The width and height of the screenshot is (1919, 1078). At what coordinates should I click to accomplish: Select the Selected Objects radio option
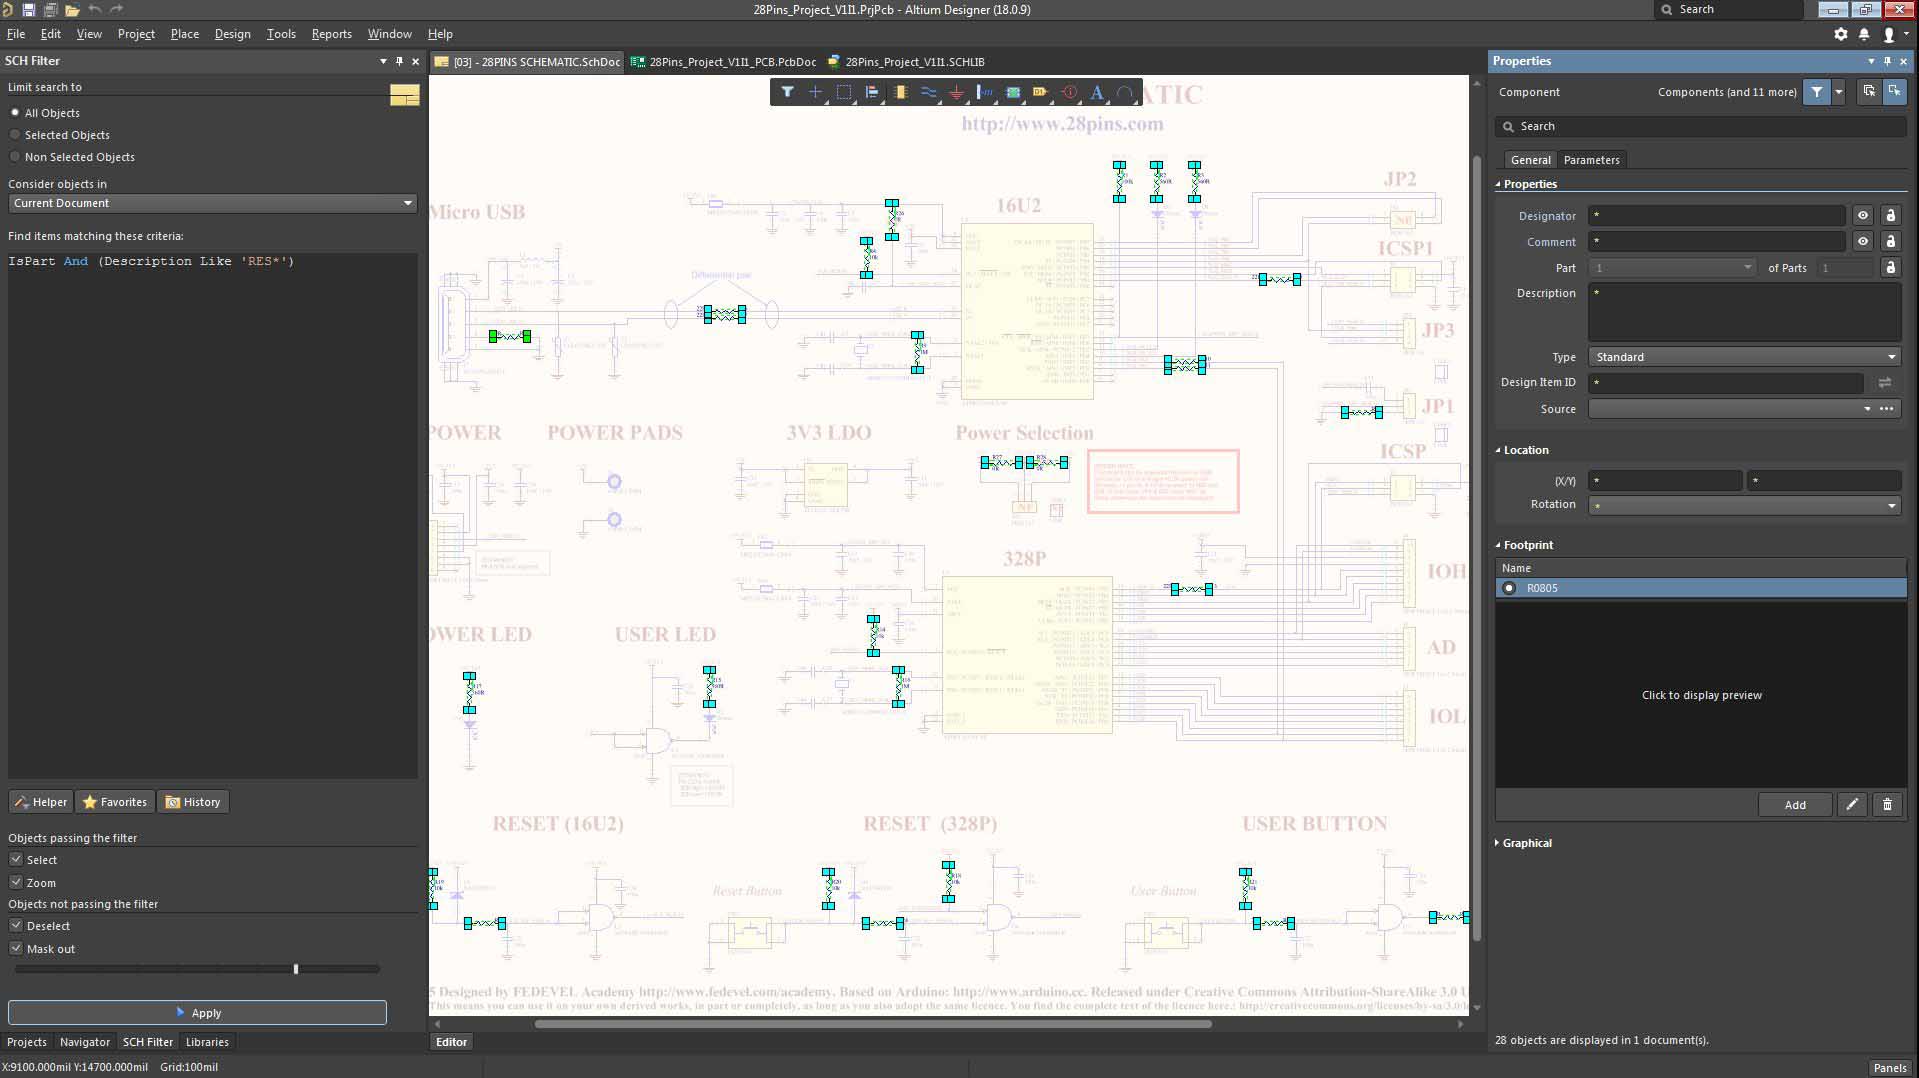pyautogui.click(x=15, y=135)
